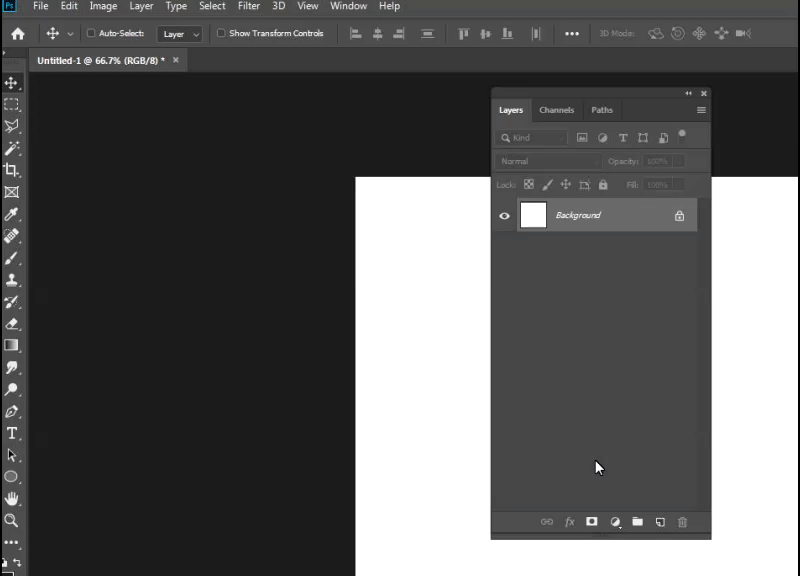Image resolution: width=800 pixels, height=576 pixels.
Task: Open the Auto-Select Layer dropdown
Action: coord(181,34)
